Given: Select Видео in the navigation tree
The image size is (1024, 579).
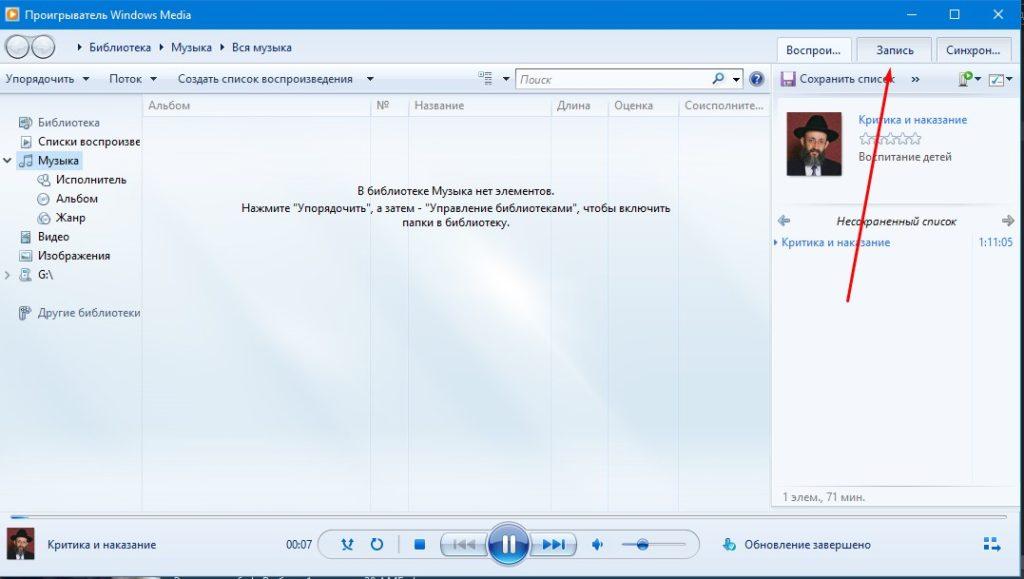Looking at the screenshot, I should (44, 236).
